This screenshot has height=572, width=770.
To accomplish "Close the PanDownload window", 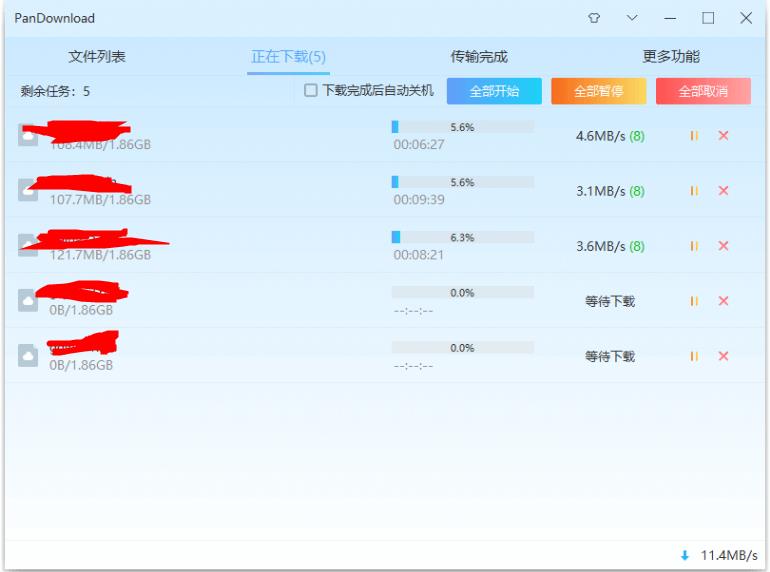I will (746, 18).
